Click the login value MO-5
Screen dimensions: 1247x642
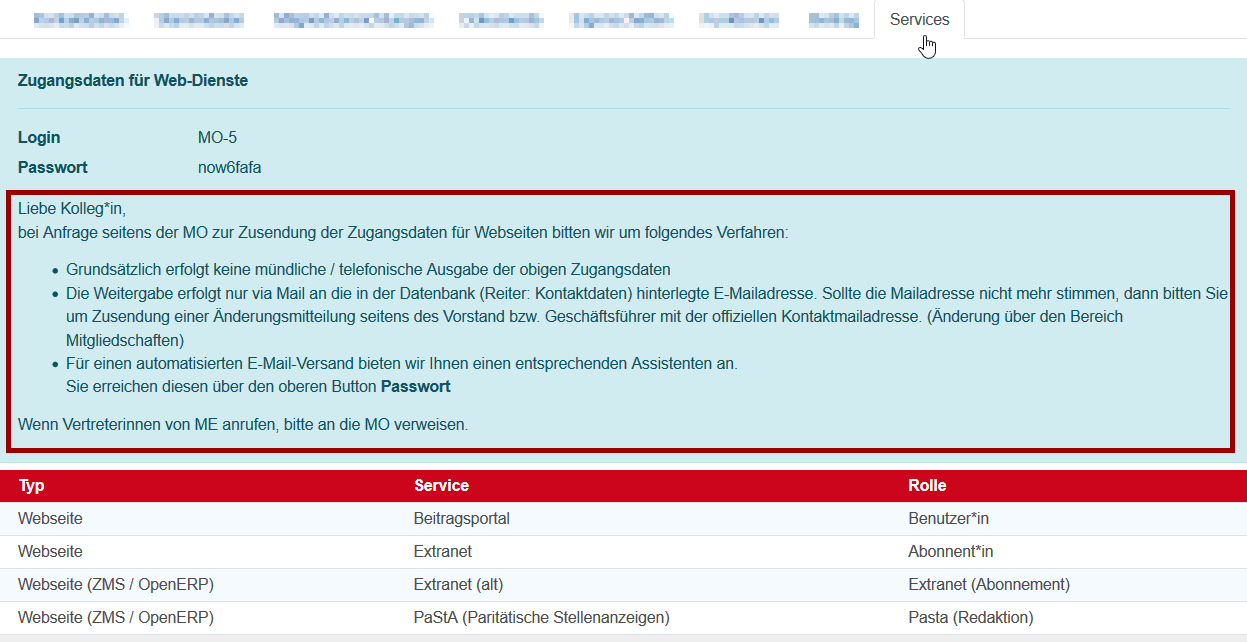pyautogui.click(x=217, y=138)
